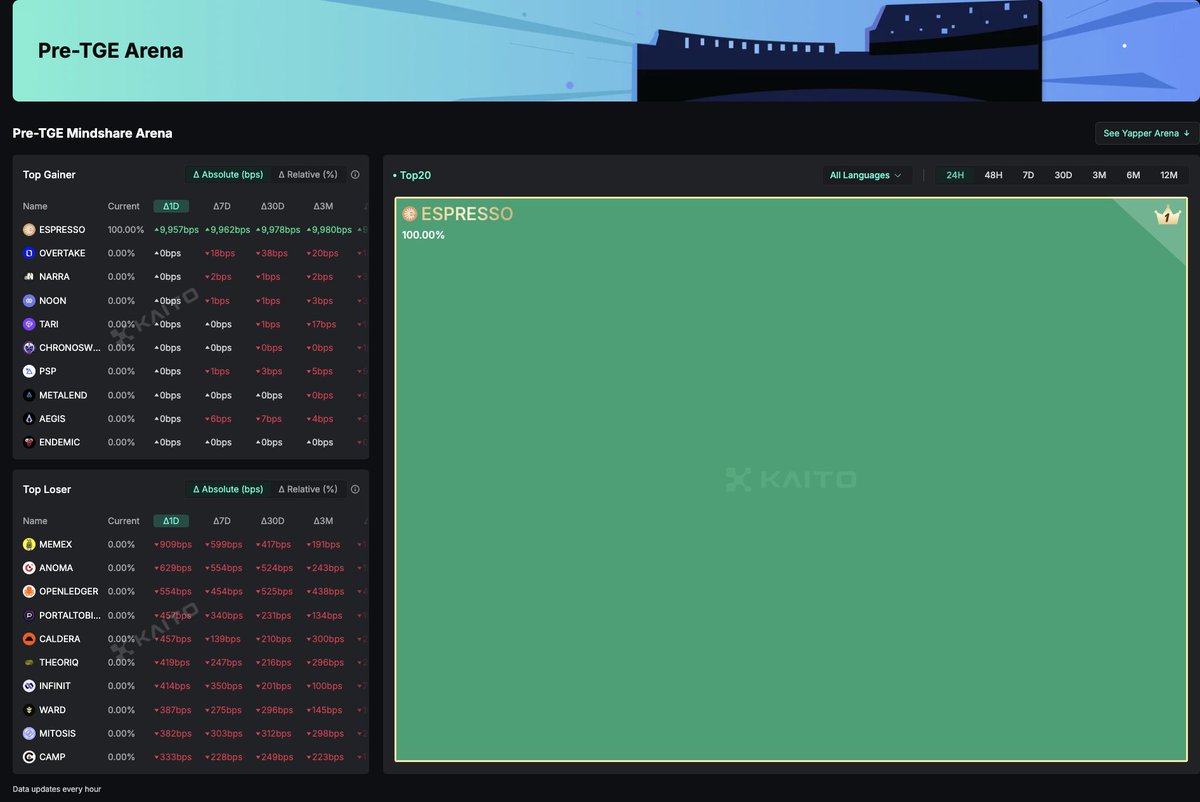This screenshot has width=1200, height=802.
Task: Sort Top Gainer by Δ3M column
Action: (323, 206)
